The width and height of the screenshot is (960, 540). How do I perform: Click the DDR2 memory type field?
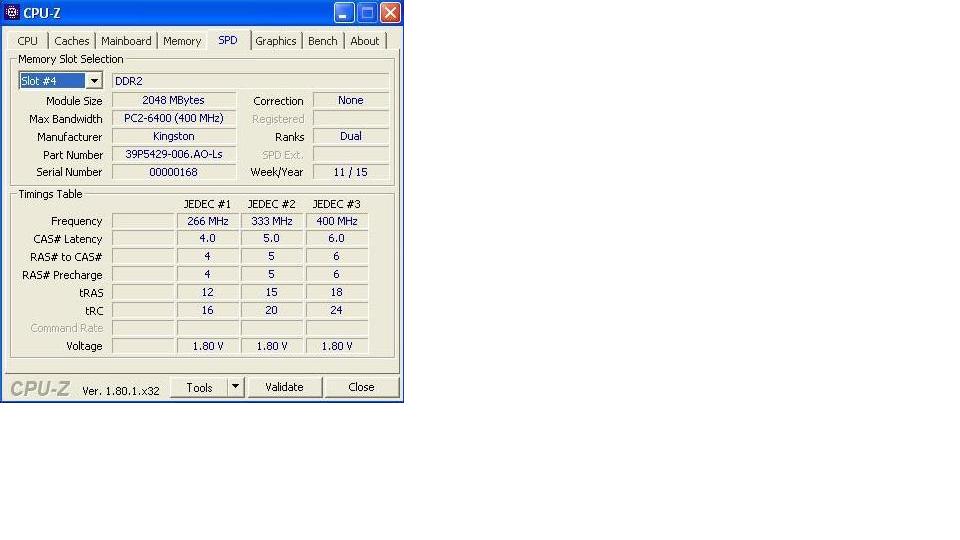click(250, 81)
